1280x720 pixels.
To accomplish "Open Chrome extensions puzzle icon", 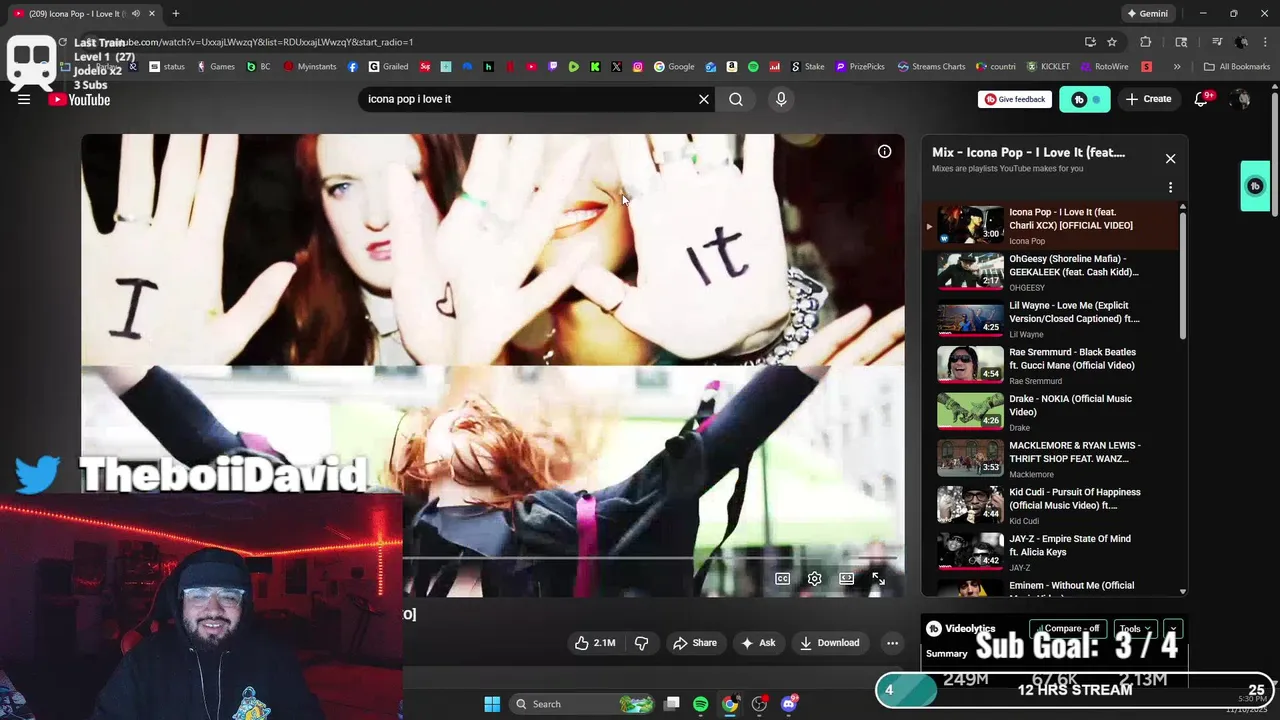I will point(1146,42).
